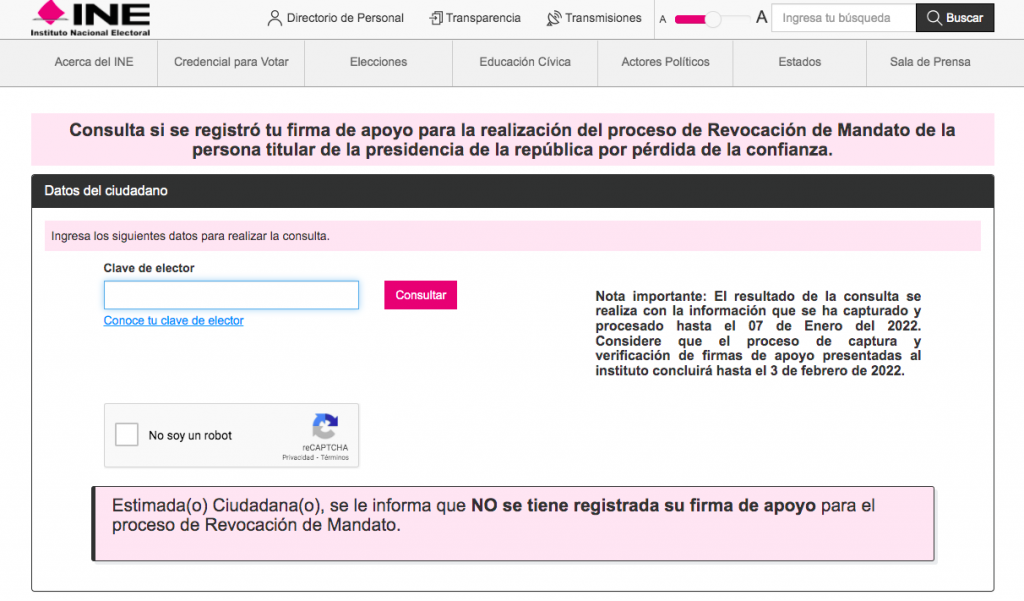
Task: Click the Transparencia document icon
Action: (434, 18)
